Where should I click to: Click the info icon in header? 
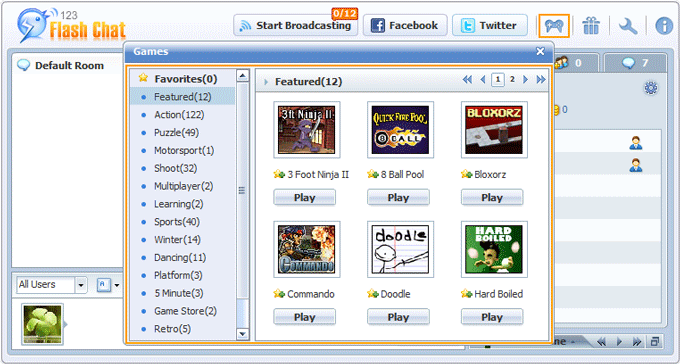coord(664,26)
